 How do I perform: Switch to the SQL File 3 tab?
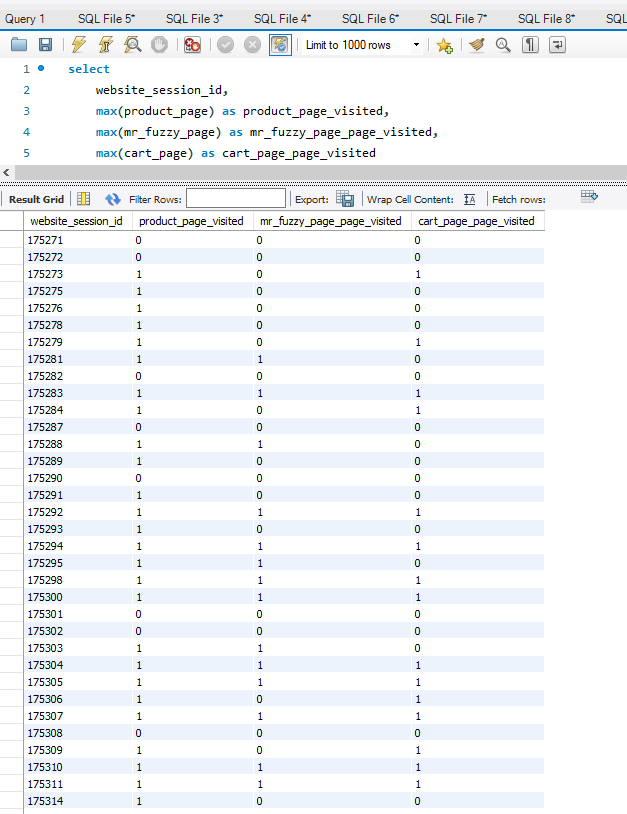[x=194, y=19]
